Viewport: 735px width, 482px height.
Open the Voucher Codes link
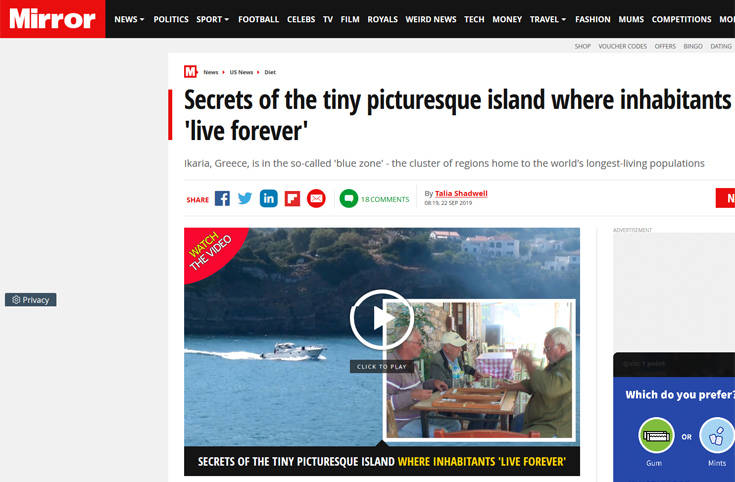(x=622, y=46)
